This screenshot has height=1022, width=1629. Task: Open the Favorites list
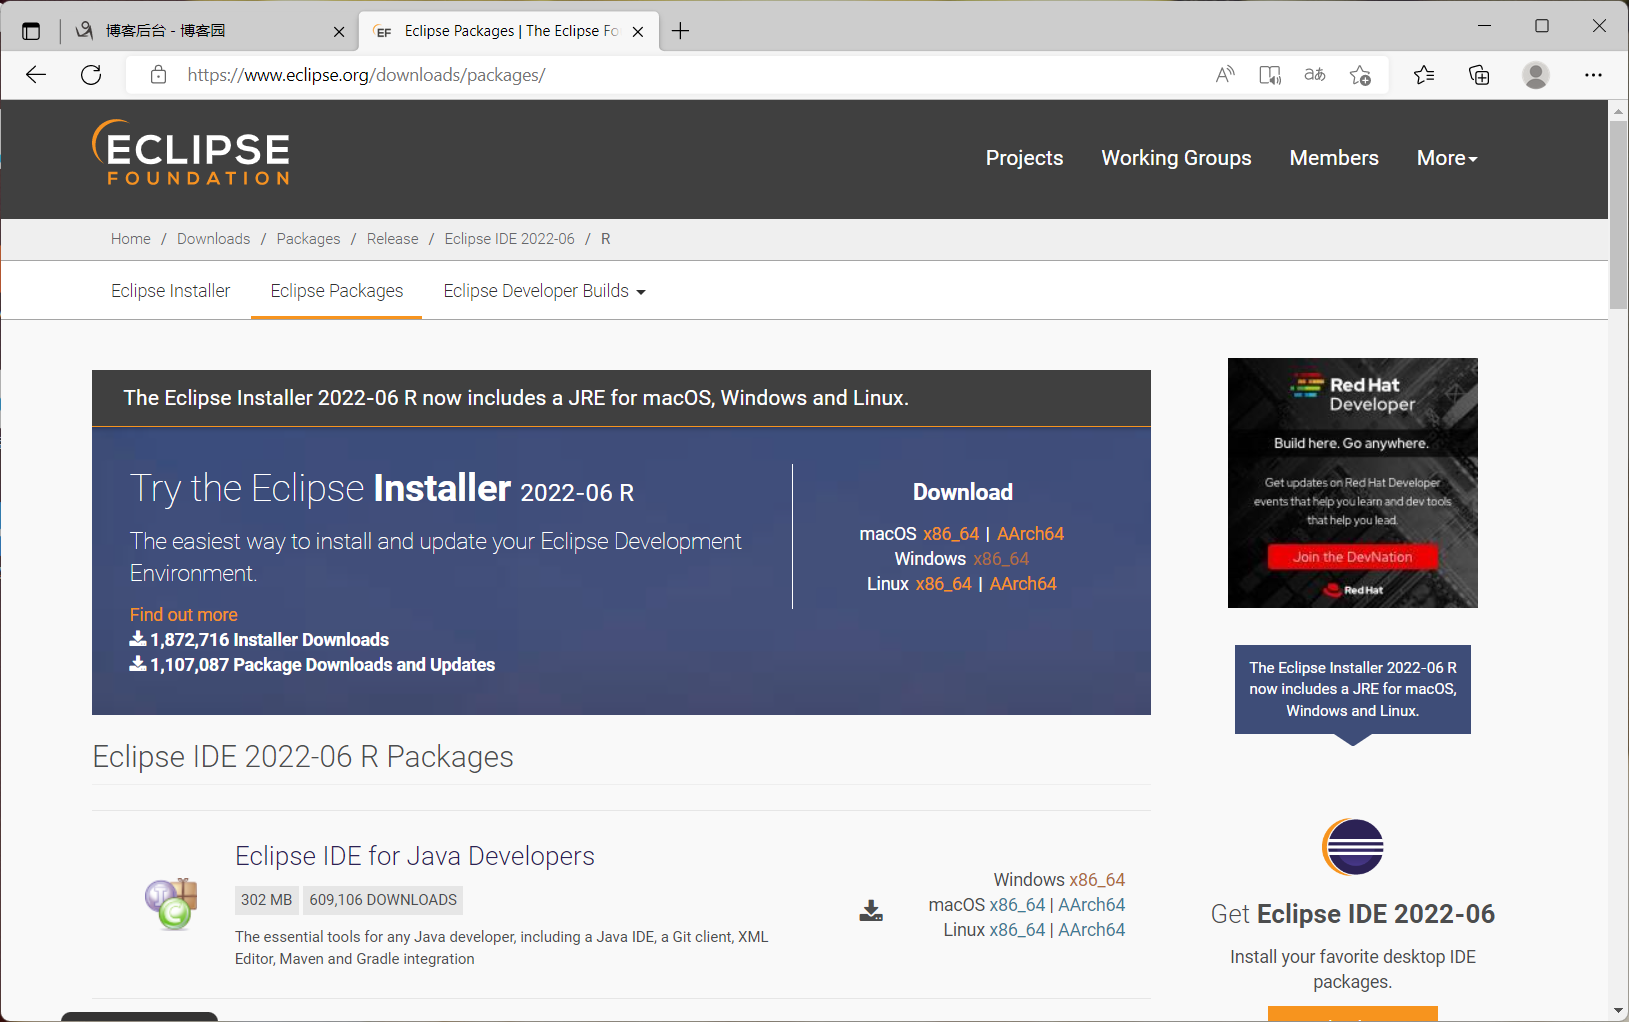(x=1424, y=75)
